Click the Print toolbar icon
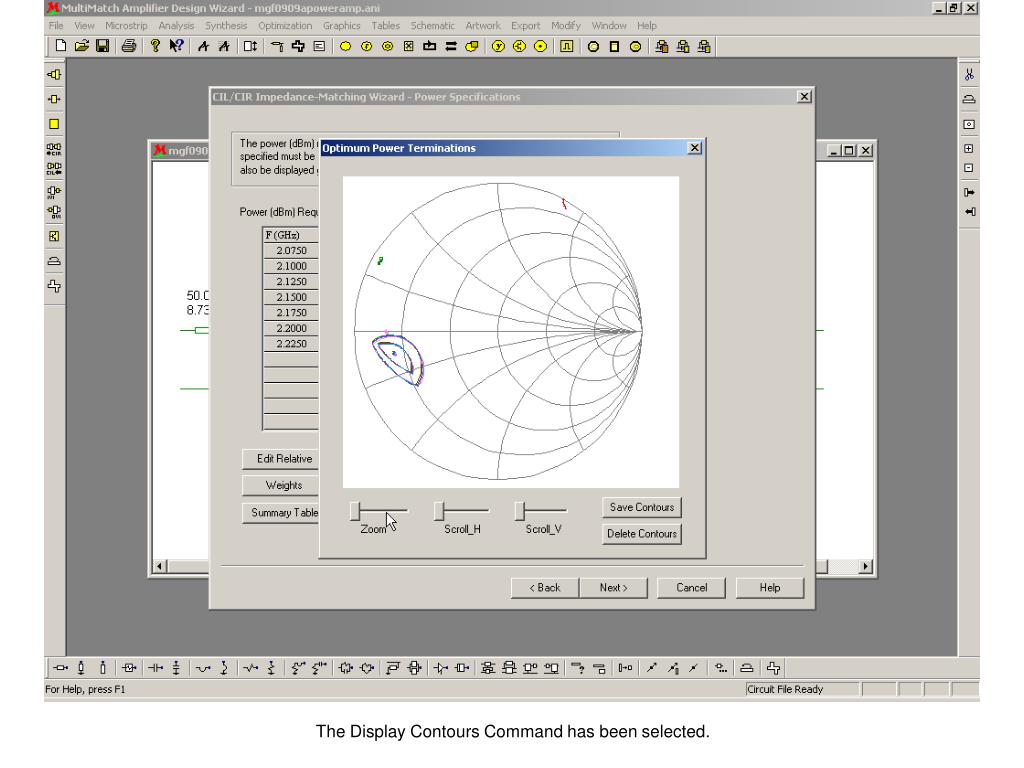The height and width of the screenshot is (768, 1024). (x=129, y=46)
